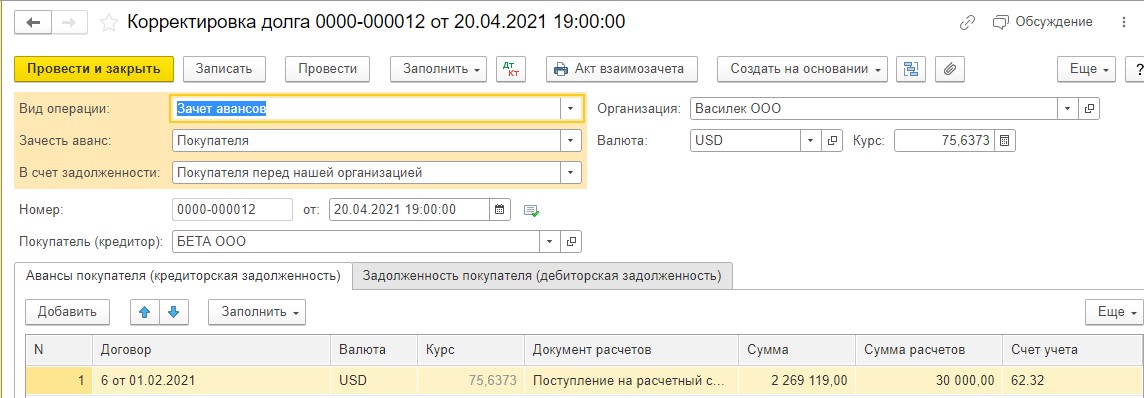The image size is (1144, 398).
Task: Open the Еще menu in top toolbar
Action: [1087, 69]
